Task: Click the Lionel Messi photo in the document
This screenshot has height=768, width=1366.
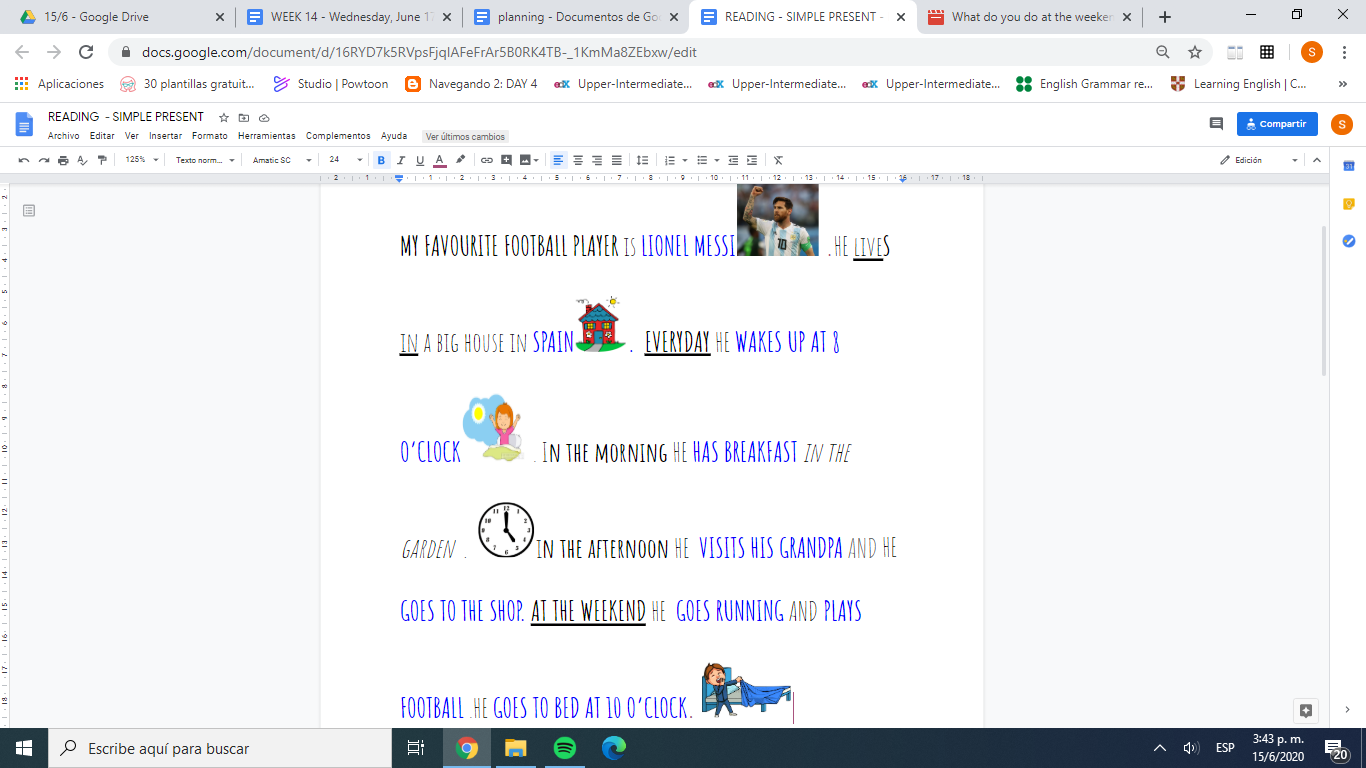Action: [x=778, y=220]
